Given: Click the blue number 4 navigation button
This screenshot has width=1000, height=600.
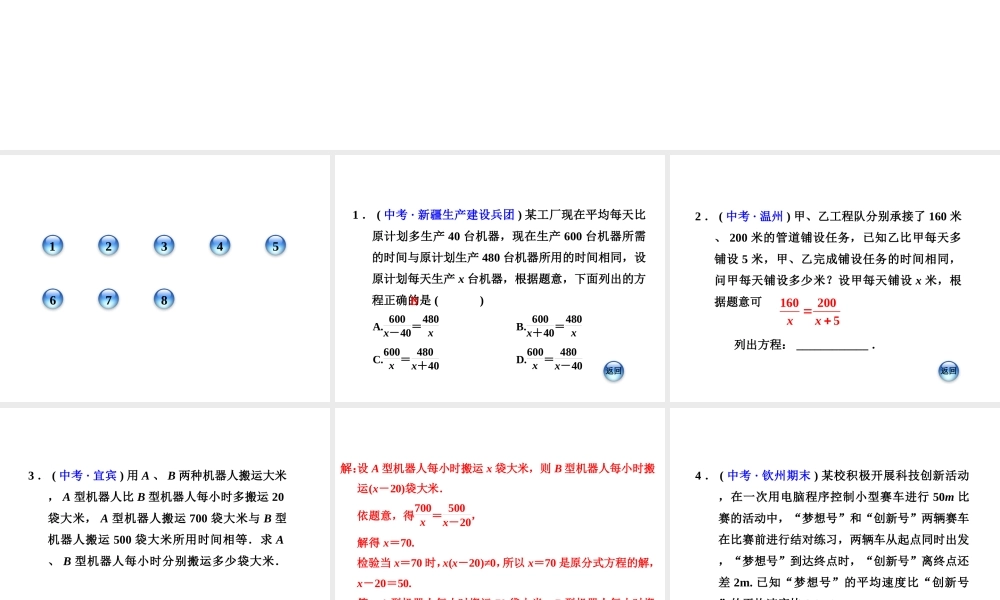Looking at the screenshot, I should click(x=220, y=245).
